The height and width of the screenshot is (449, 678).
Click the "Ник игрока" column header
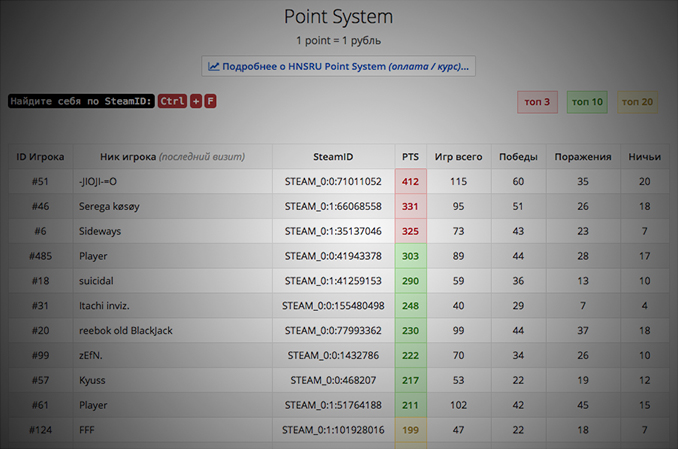(x=171, y=157)
